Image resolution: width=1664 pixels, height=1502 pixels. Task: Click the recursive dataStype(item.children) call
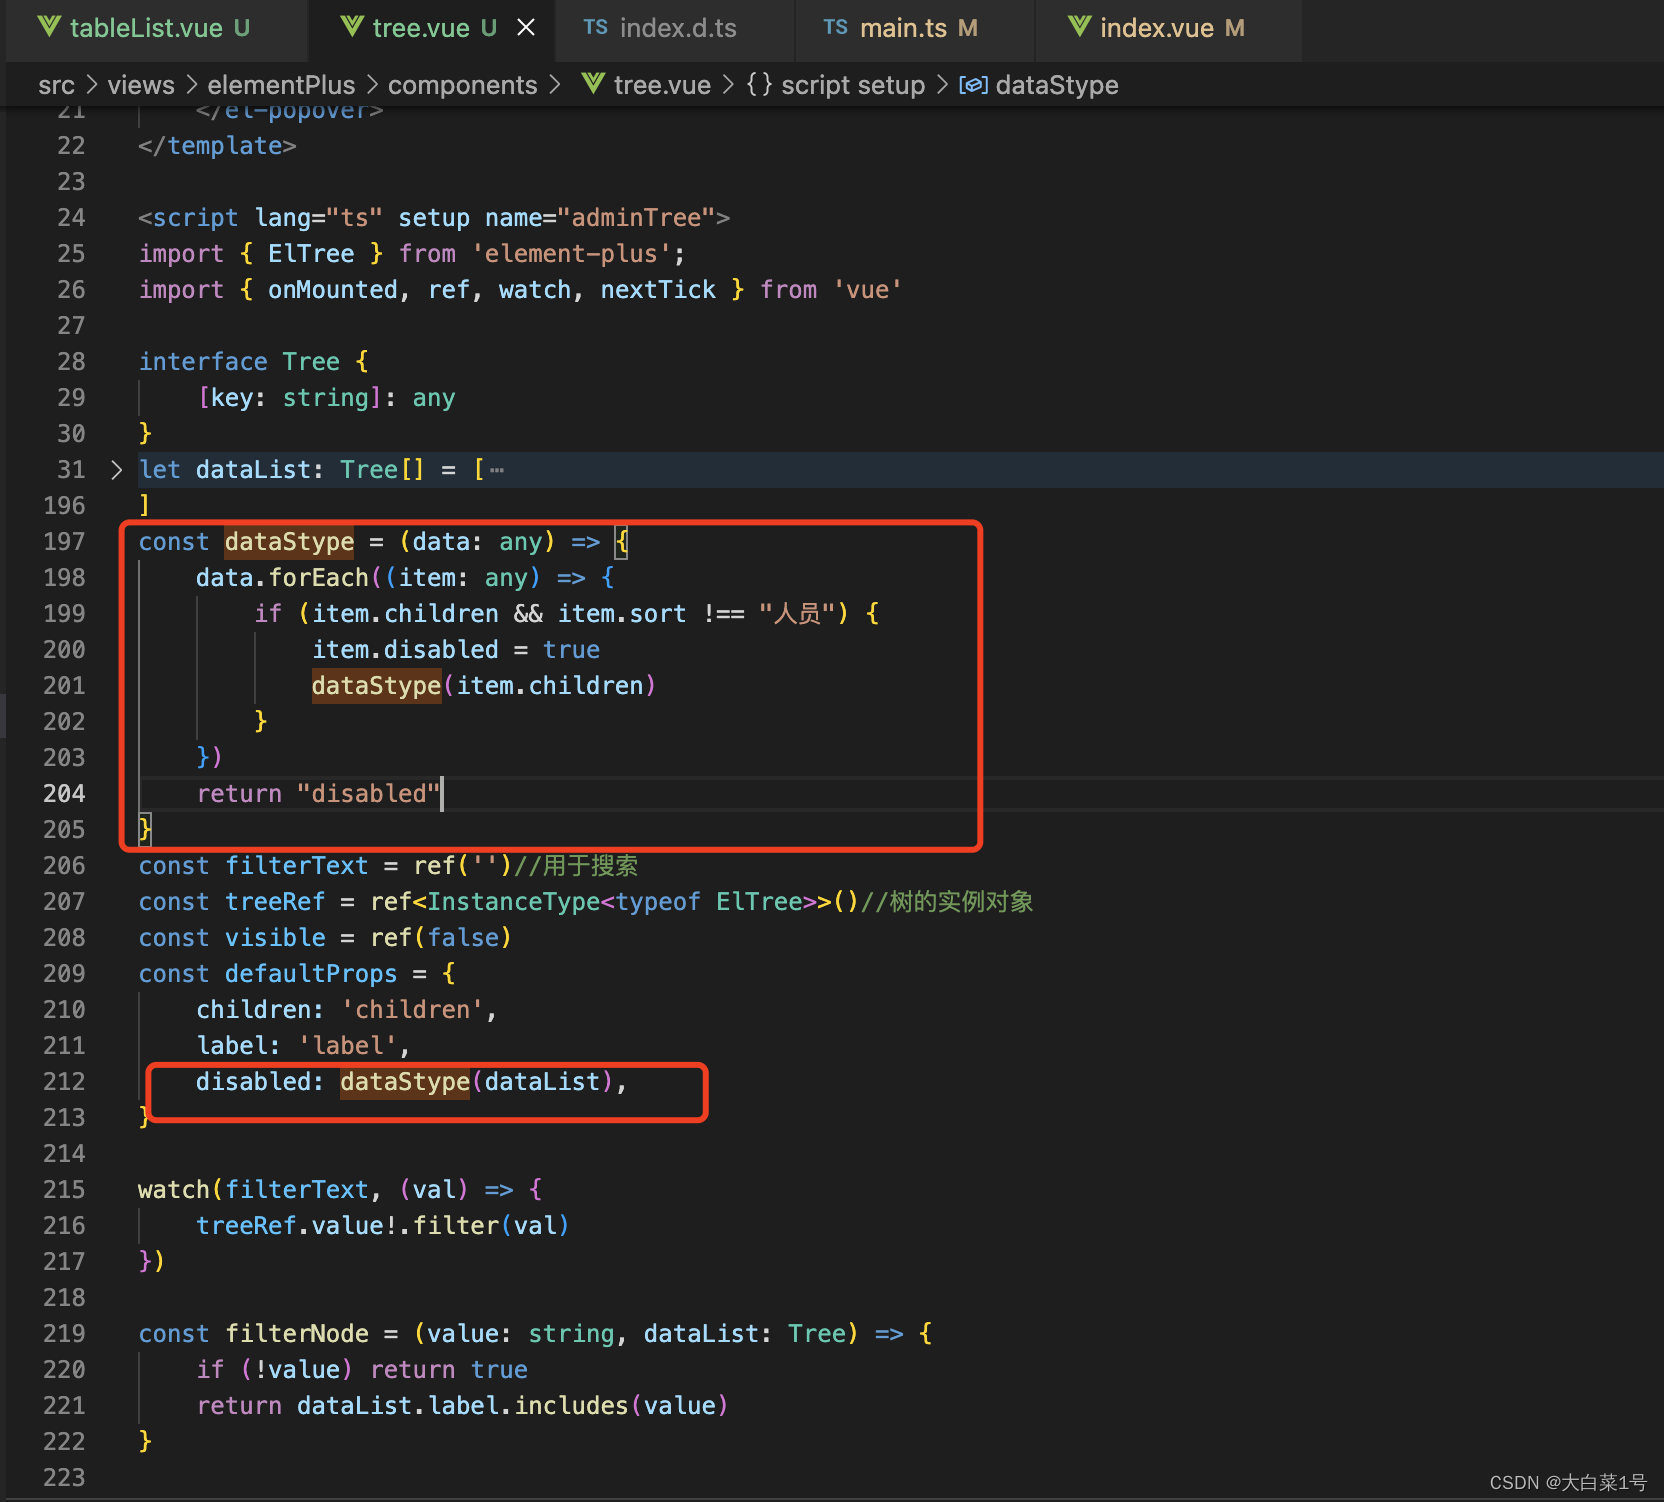click(484, 686)
